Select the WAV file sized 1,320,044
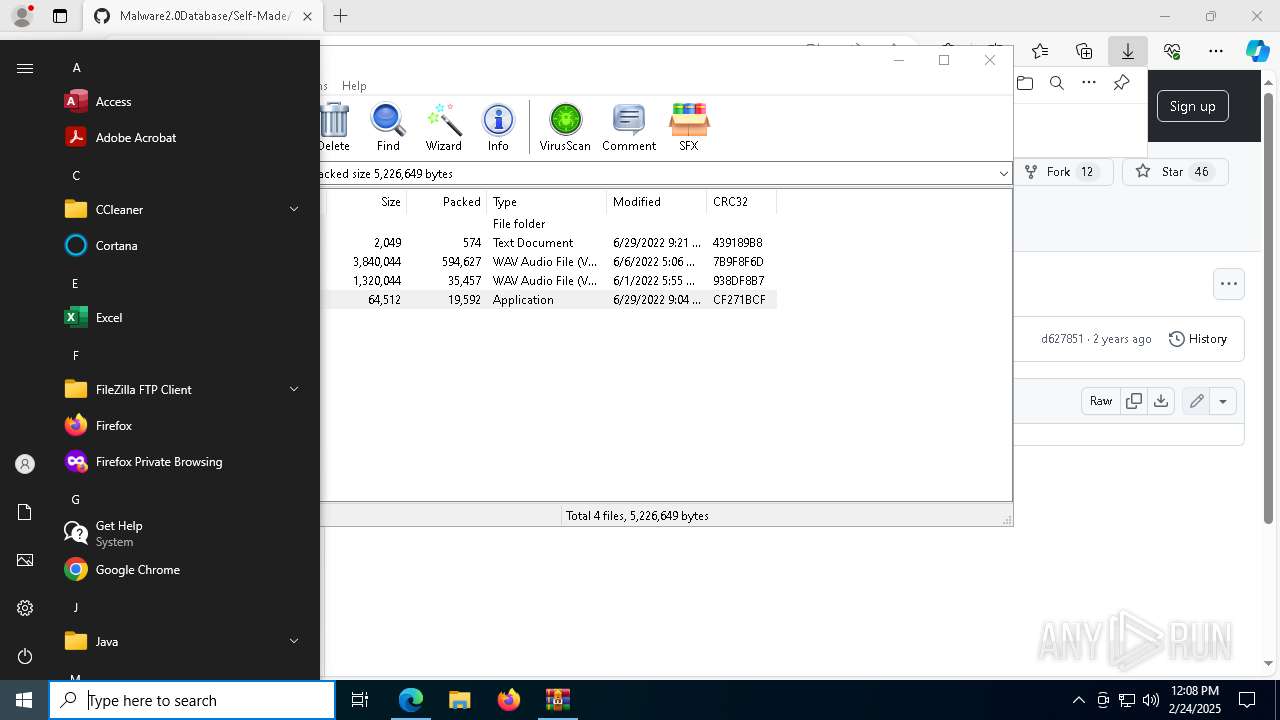This screenshot has width=1280, height=720. pos(548,281)
